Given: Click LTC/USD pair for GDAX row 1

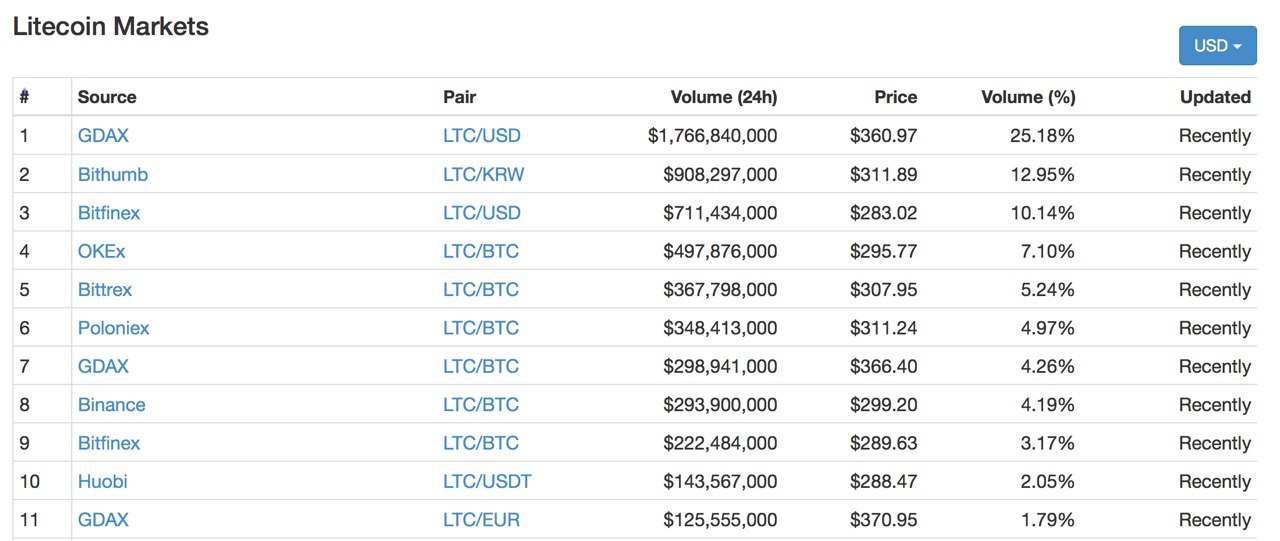Looking at the screenshot, I should click(482, 136).
